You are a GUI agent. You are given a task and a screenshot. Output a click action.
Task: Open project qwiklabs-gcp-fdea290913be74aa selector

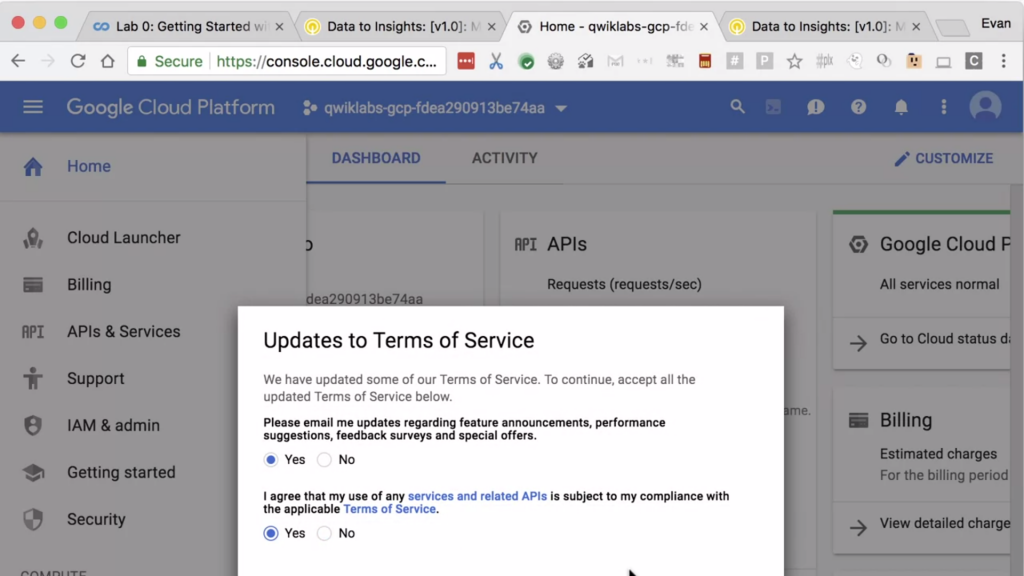434,108
